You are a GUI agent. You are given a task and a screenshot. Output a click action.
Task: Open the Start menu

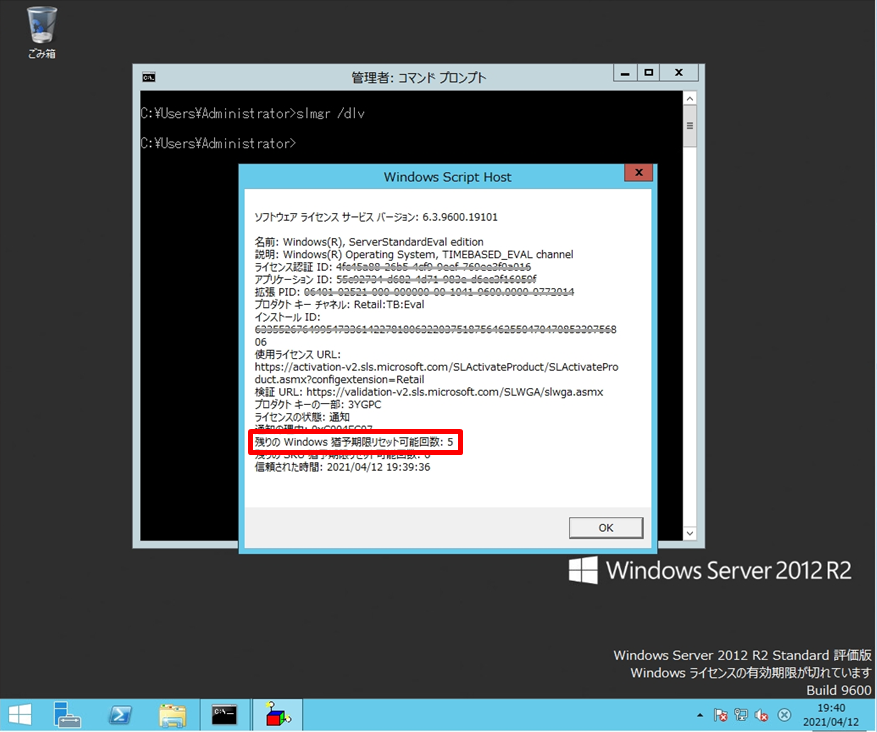[x=20, y=715]
